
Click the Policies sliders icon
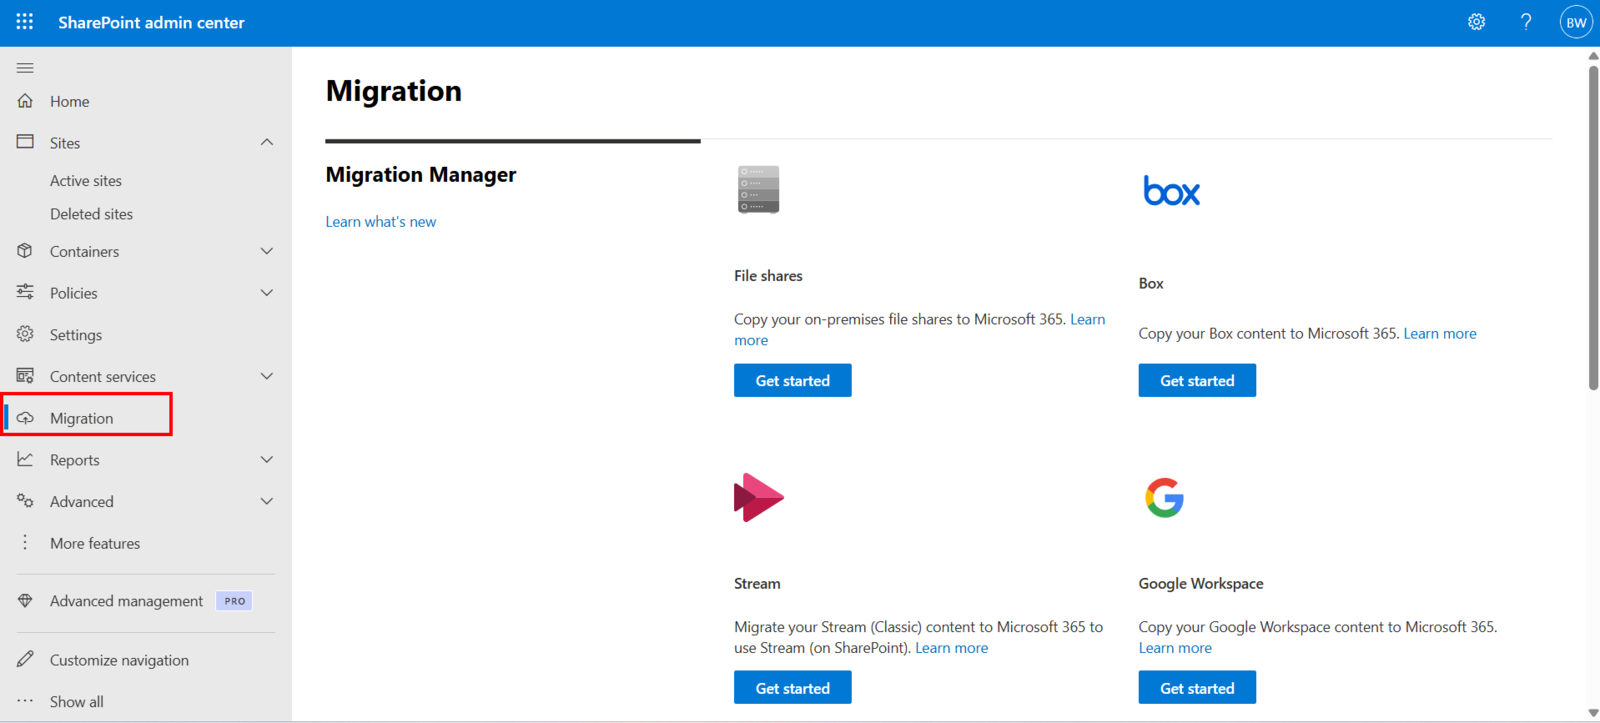[25, 292]
